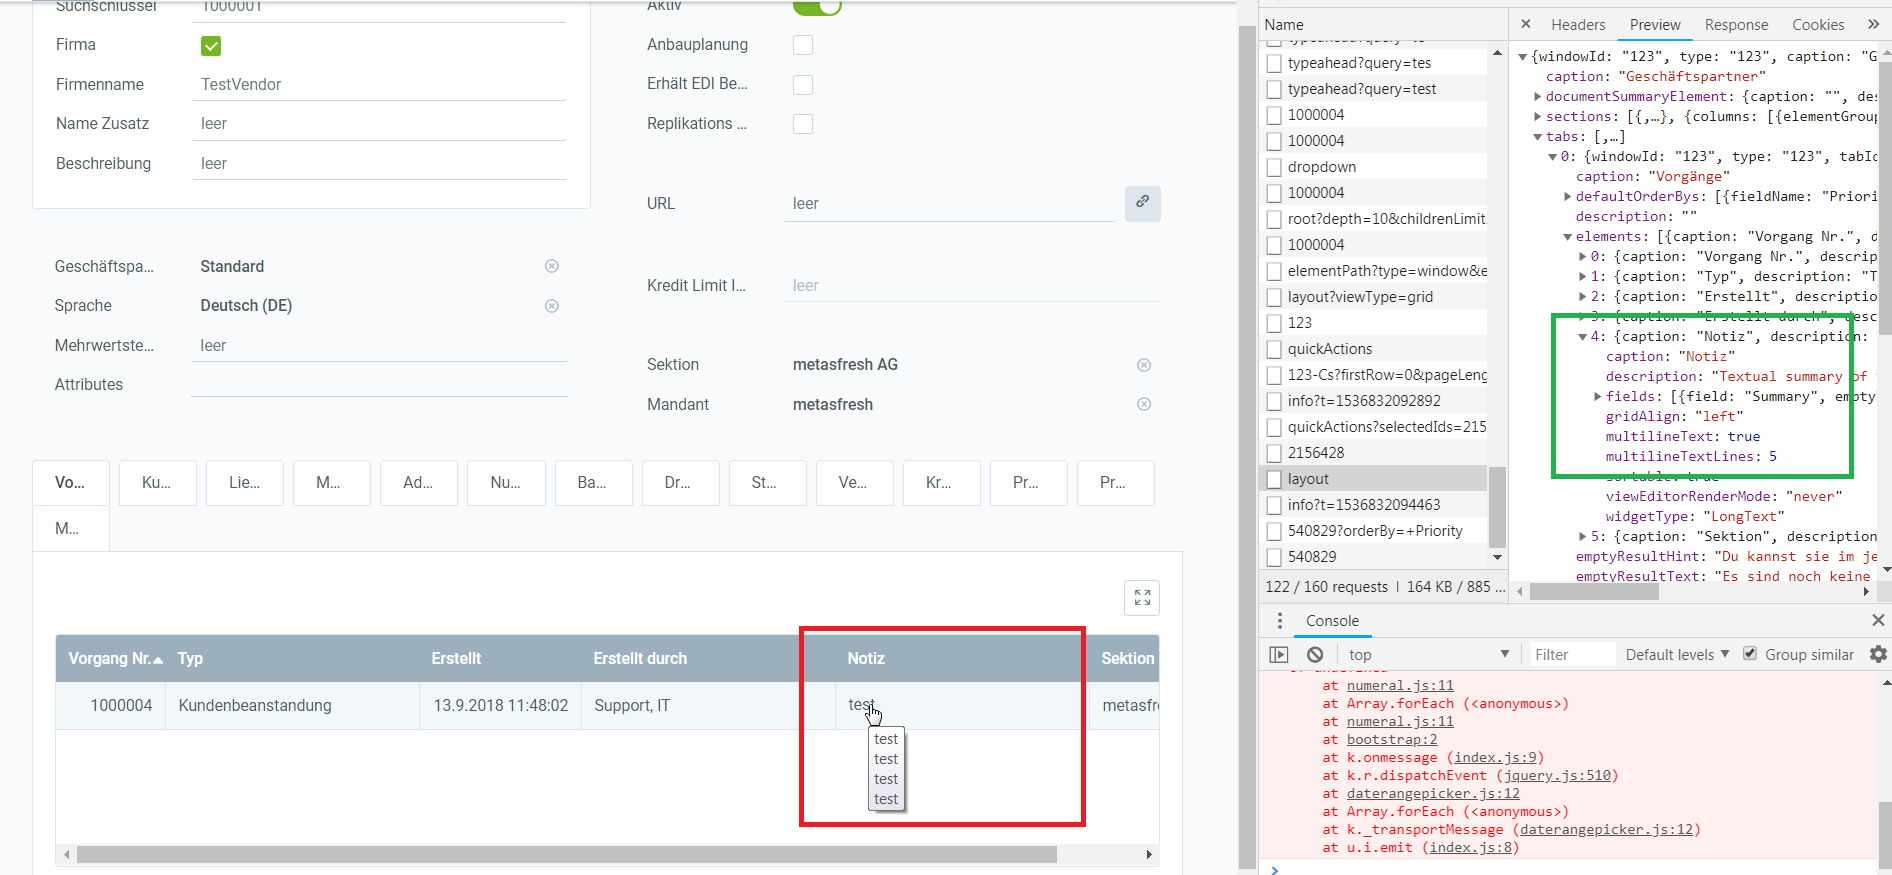Collapse the tabs node in preview
1892x875 pixels.
(x=1538, y=137)
